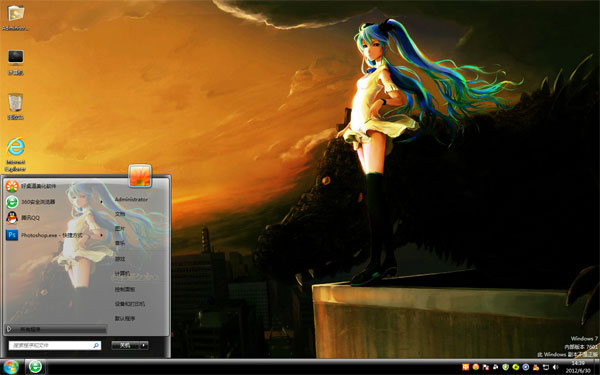The height and width of the screenshot is (375, 600).
Task: Expand jump list arrow for Photoshop.exe shortcut
Action: pos(101,235)
